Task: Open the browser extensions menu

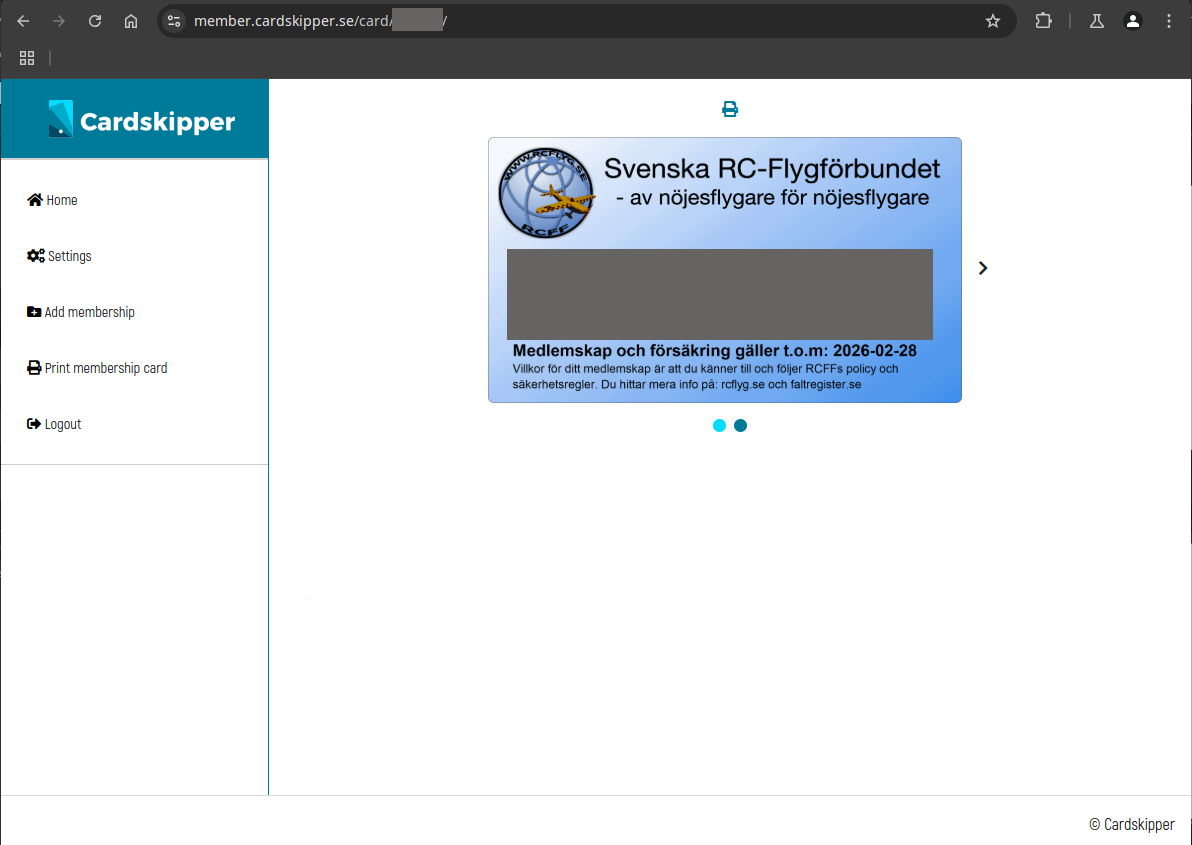Action: pos(1044,21)
